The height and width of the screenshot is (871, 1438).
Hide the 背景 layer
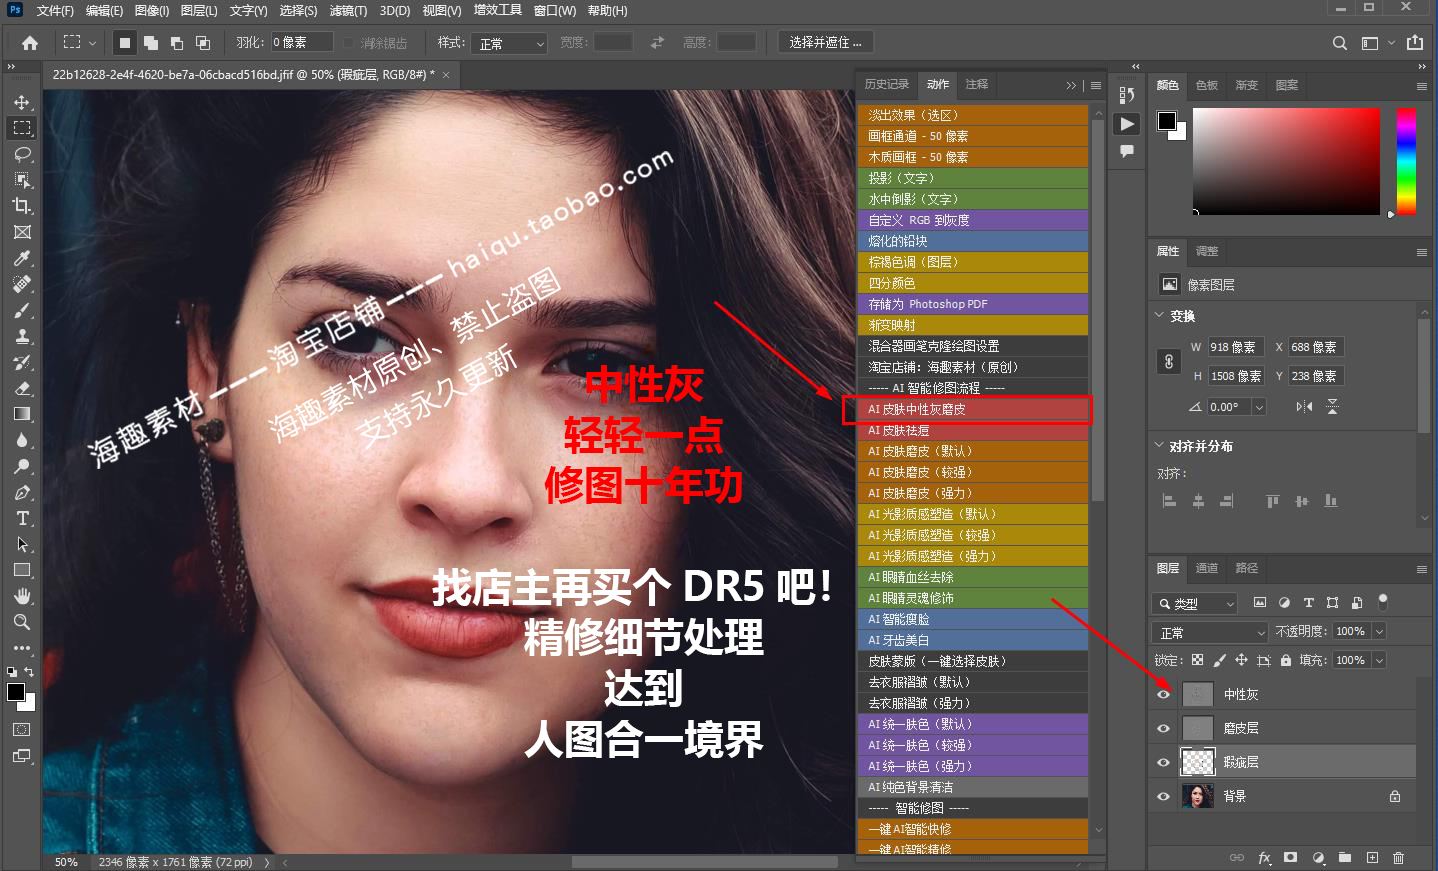point(1163,796)
